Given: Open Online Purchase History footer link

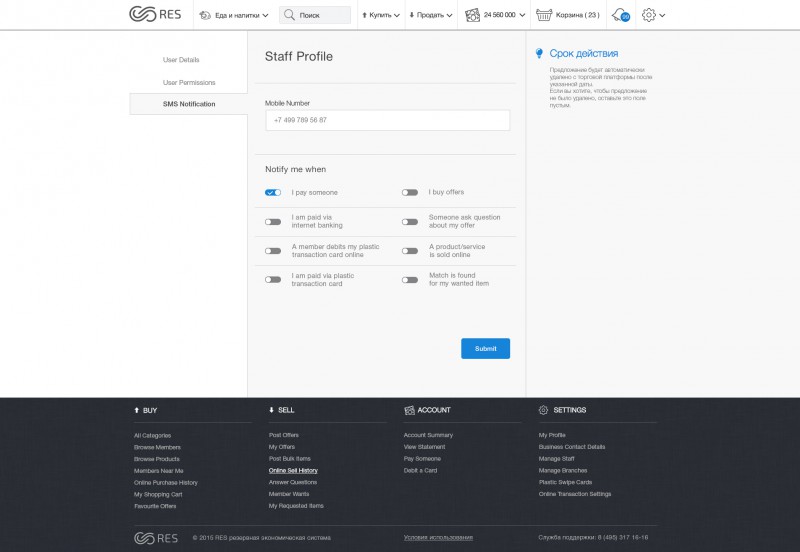Looking at the screenshot, I should 166,482.
